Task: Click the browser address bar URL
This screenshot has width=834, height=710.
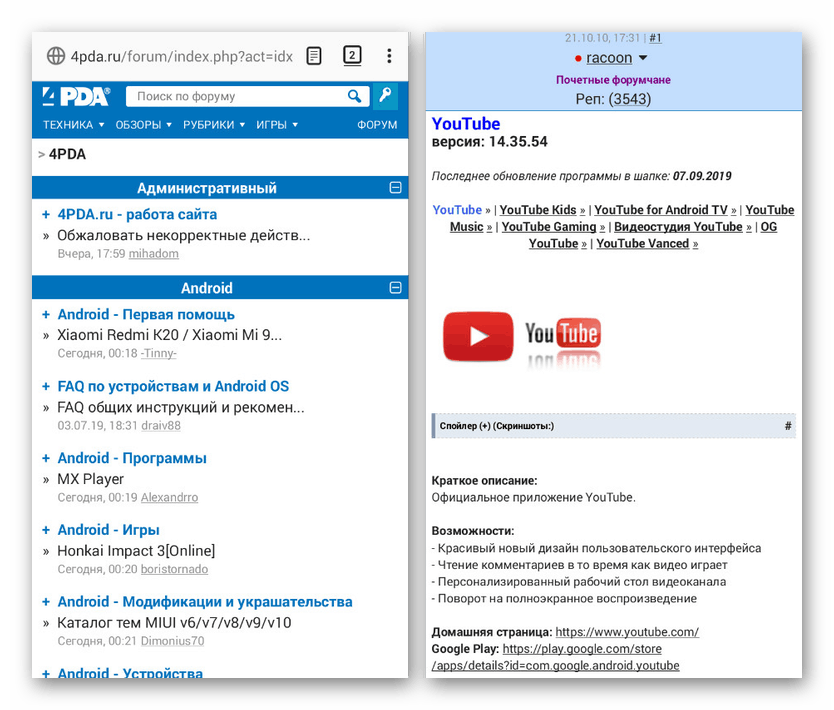Action: pos(181,56)
